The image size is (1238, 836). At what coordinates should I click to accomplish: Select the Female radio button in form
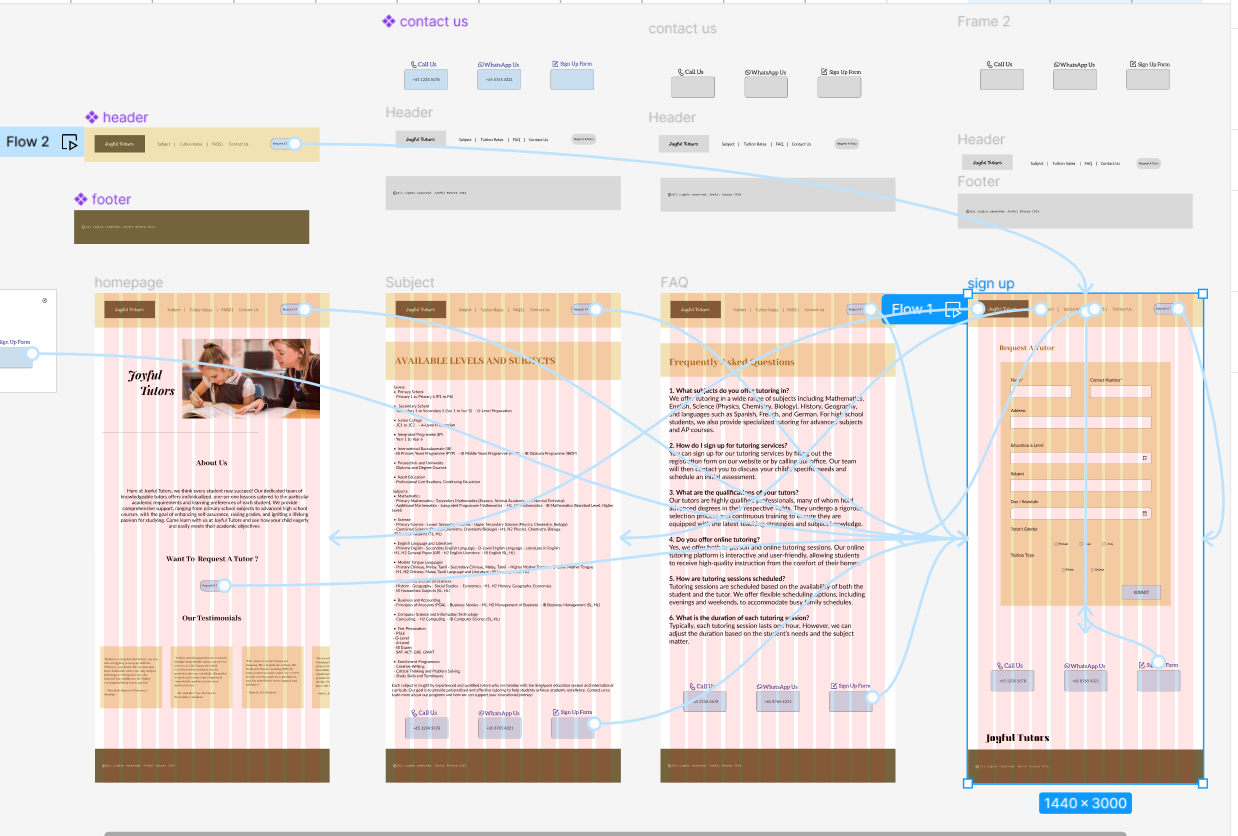(x=1055, y=544)
